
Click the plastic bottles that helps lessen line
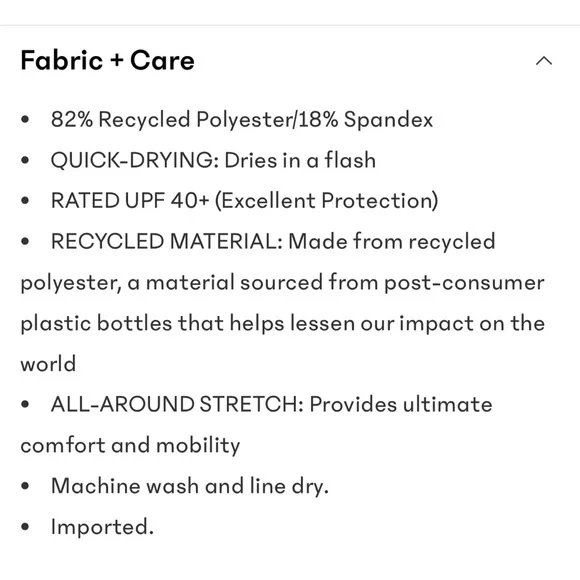[283, 323]
